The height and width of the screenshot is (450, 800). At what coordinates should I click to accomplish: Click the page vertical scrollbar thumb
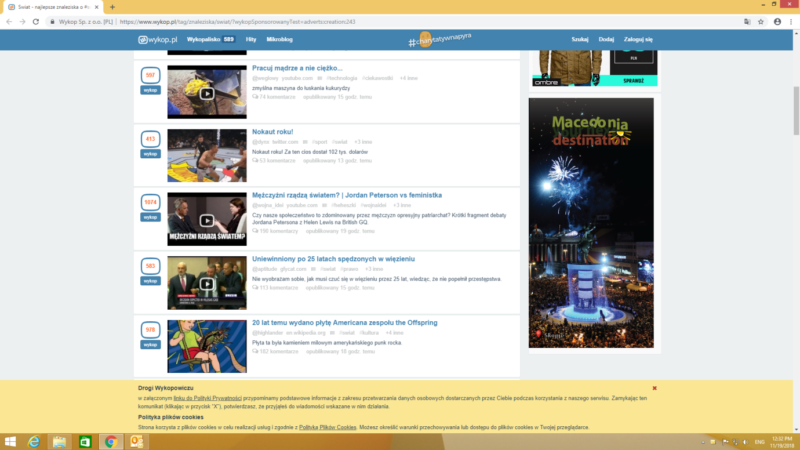click(796, 110)
